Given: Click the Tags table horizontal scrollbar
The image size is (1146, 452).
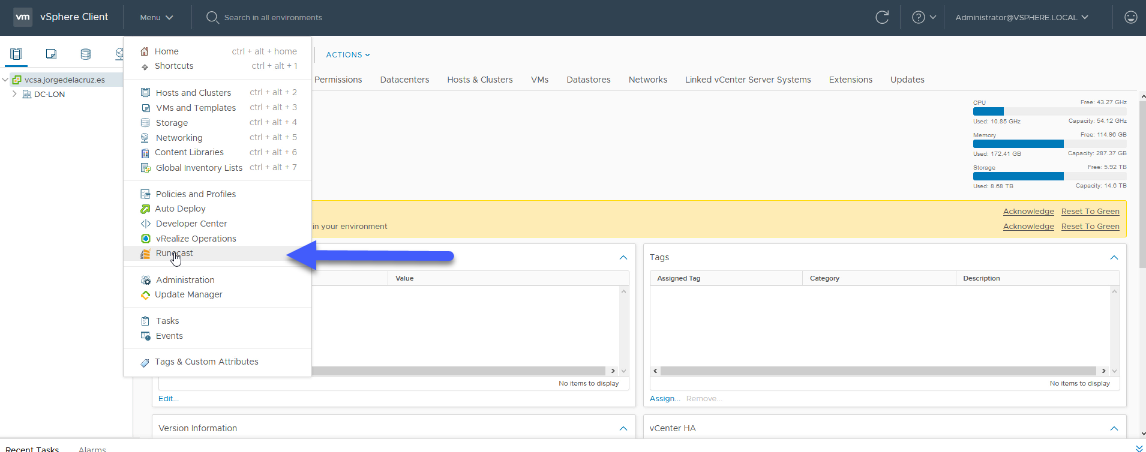Looking at the screenshot, I should point(879,372).
